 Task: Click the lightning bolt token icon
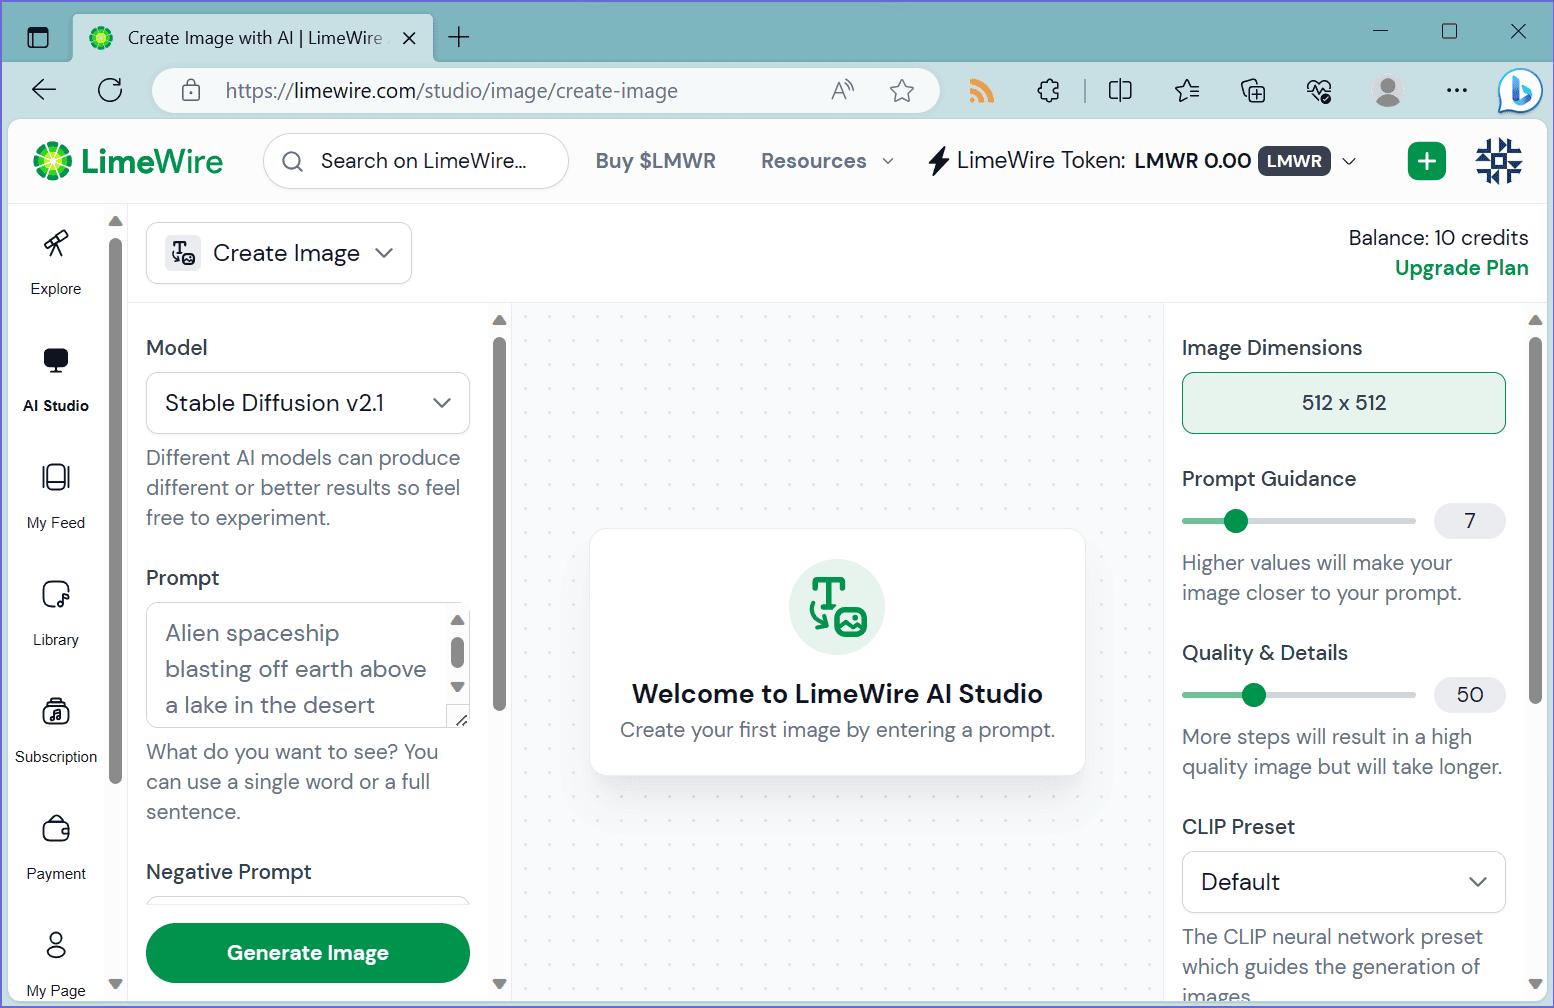point(938,161)
